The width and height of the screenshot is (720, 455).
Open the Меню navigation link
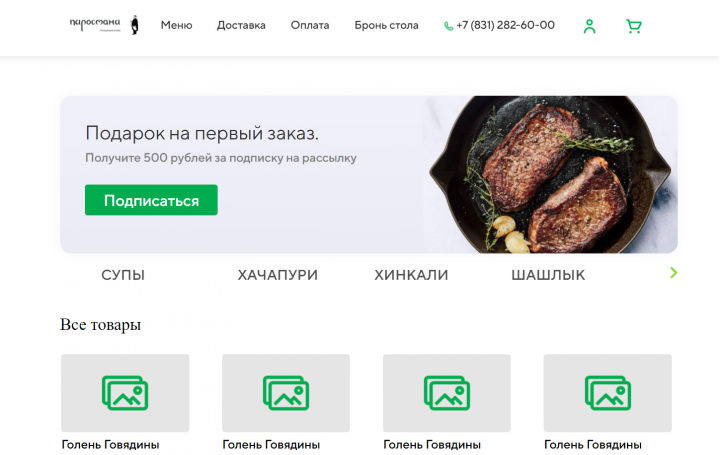(x=176, y=25)
